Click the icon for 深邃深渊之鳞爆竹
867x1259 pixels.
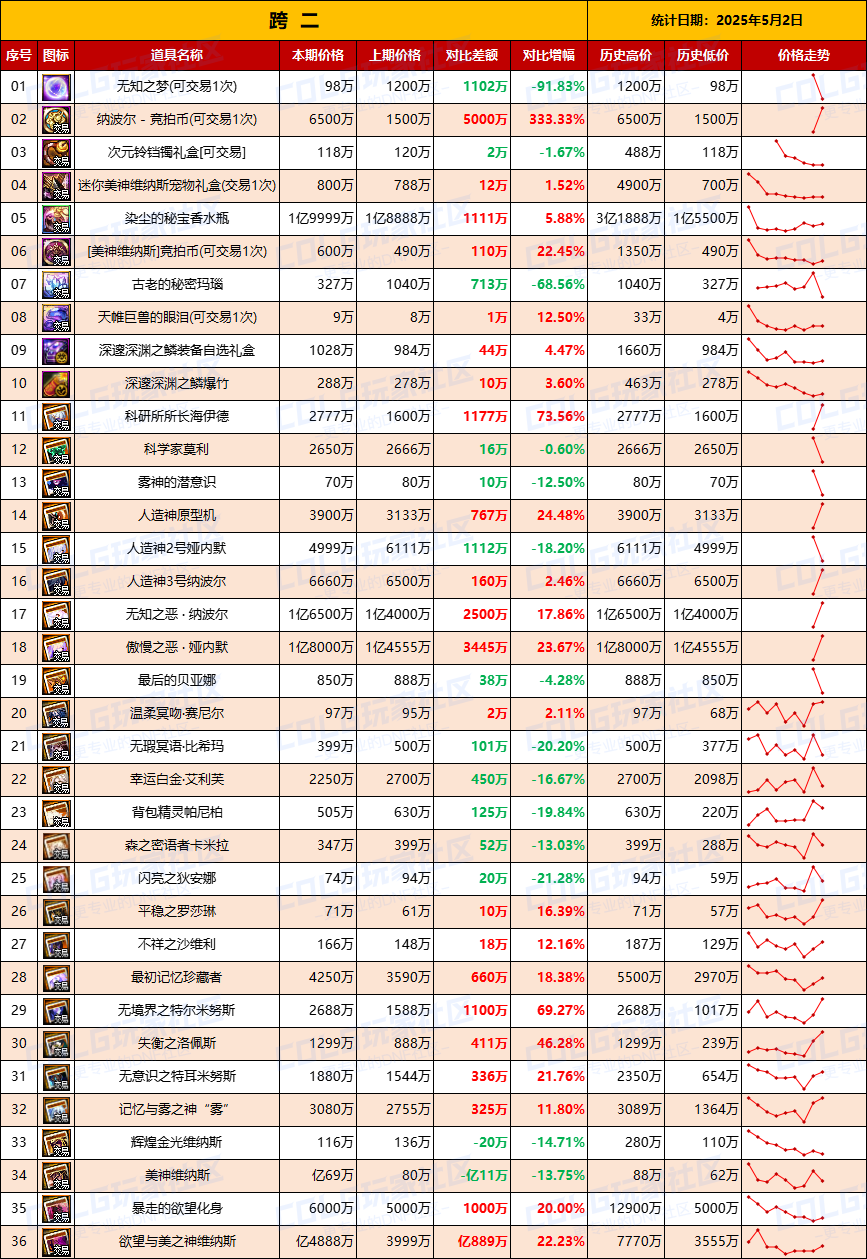click(56, 383)
